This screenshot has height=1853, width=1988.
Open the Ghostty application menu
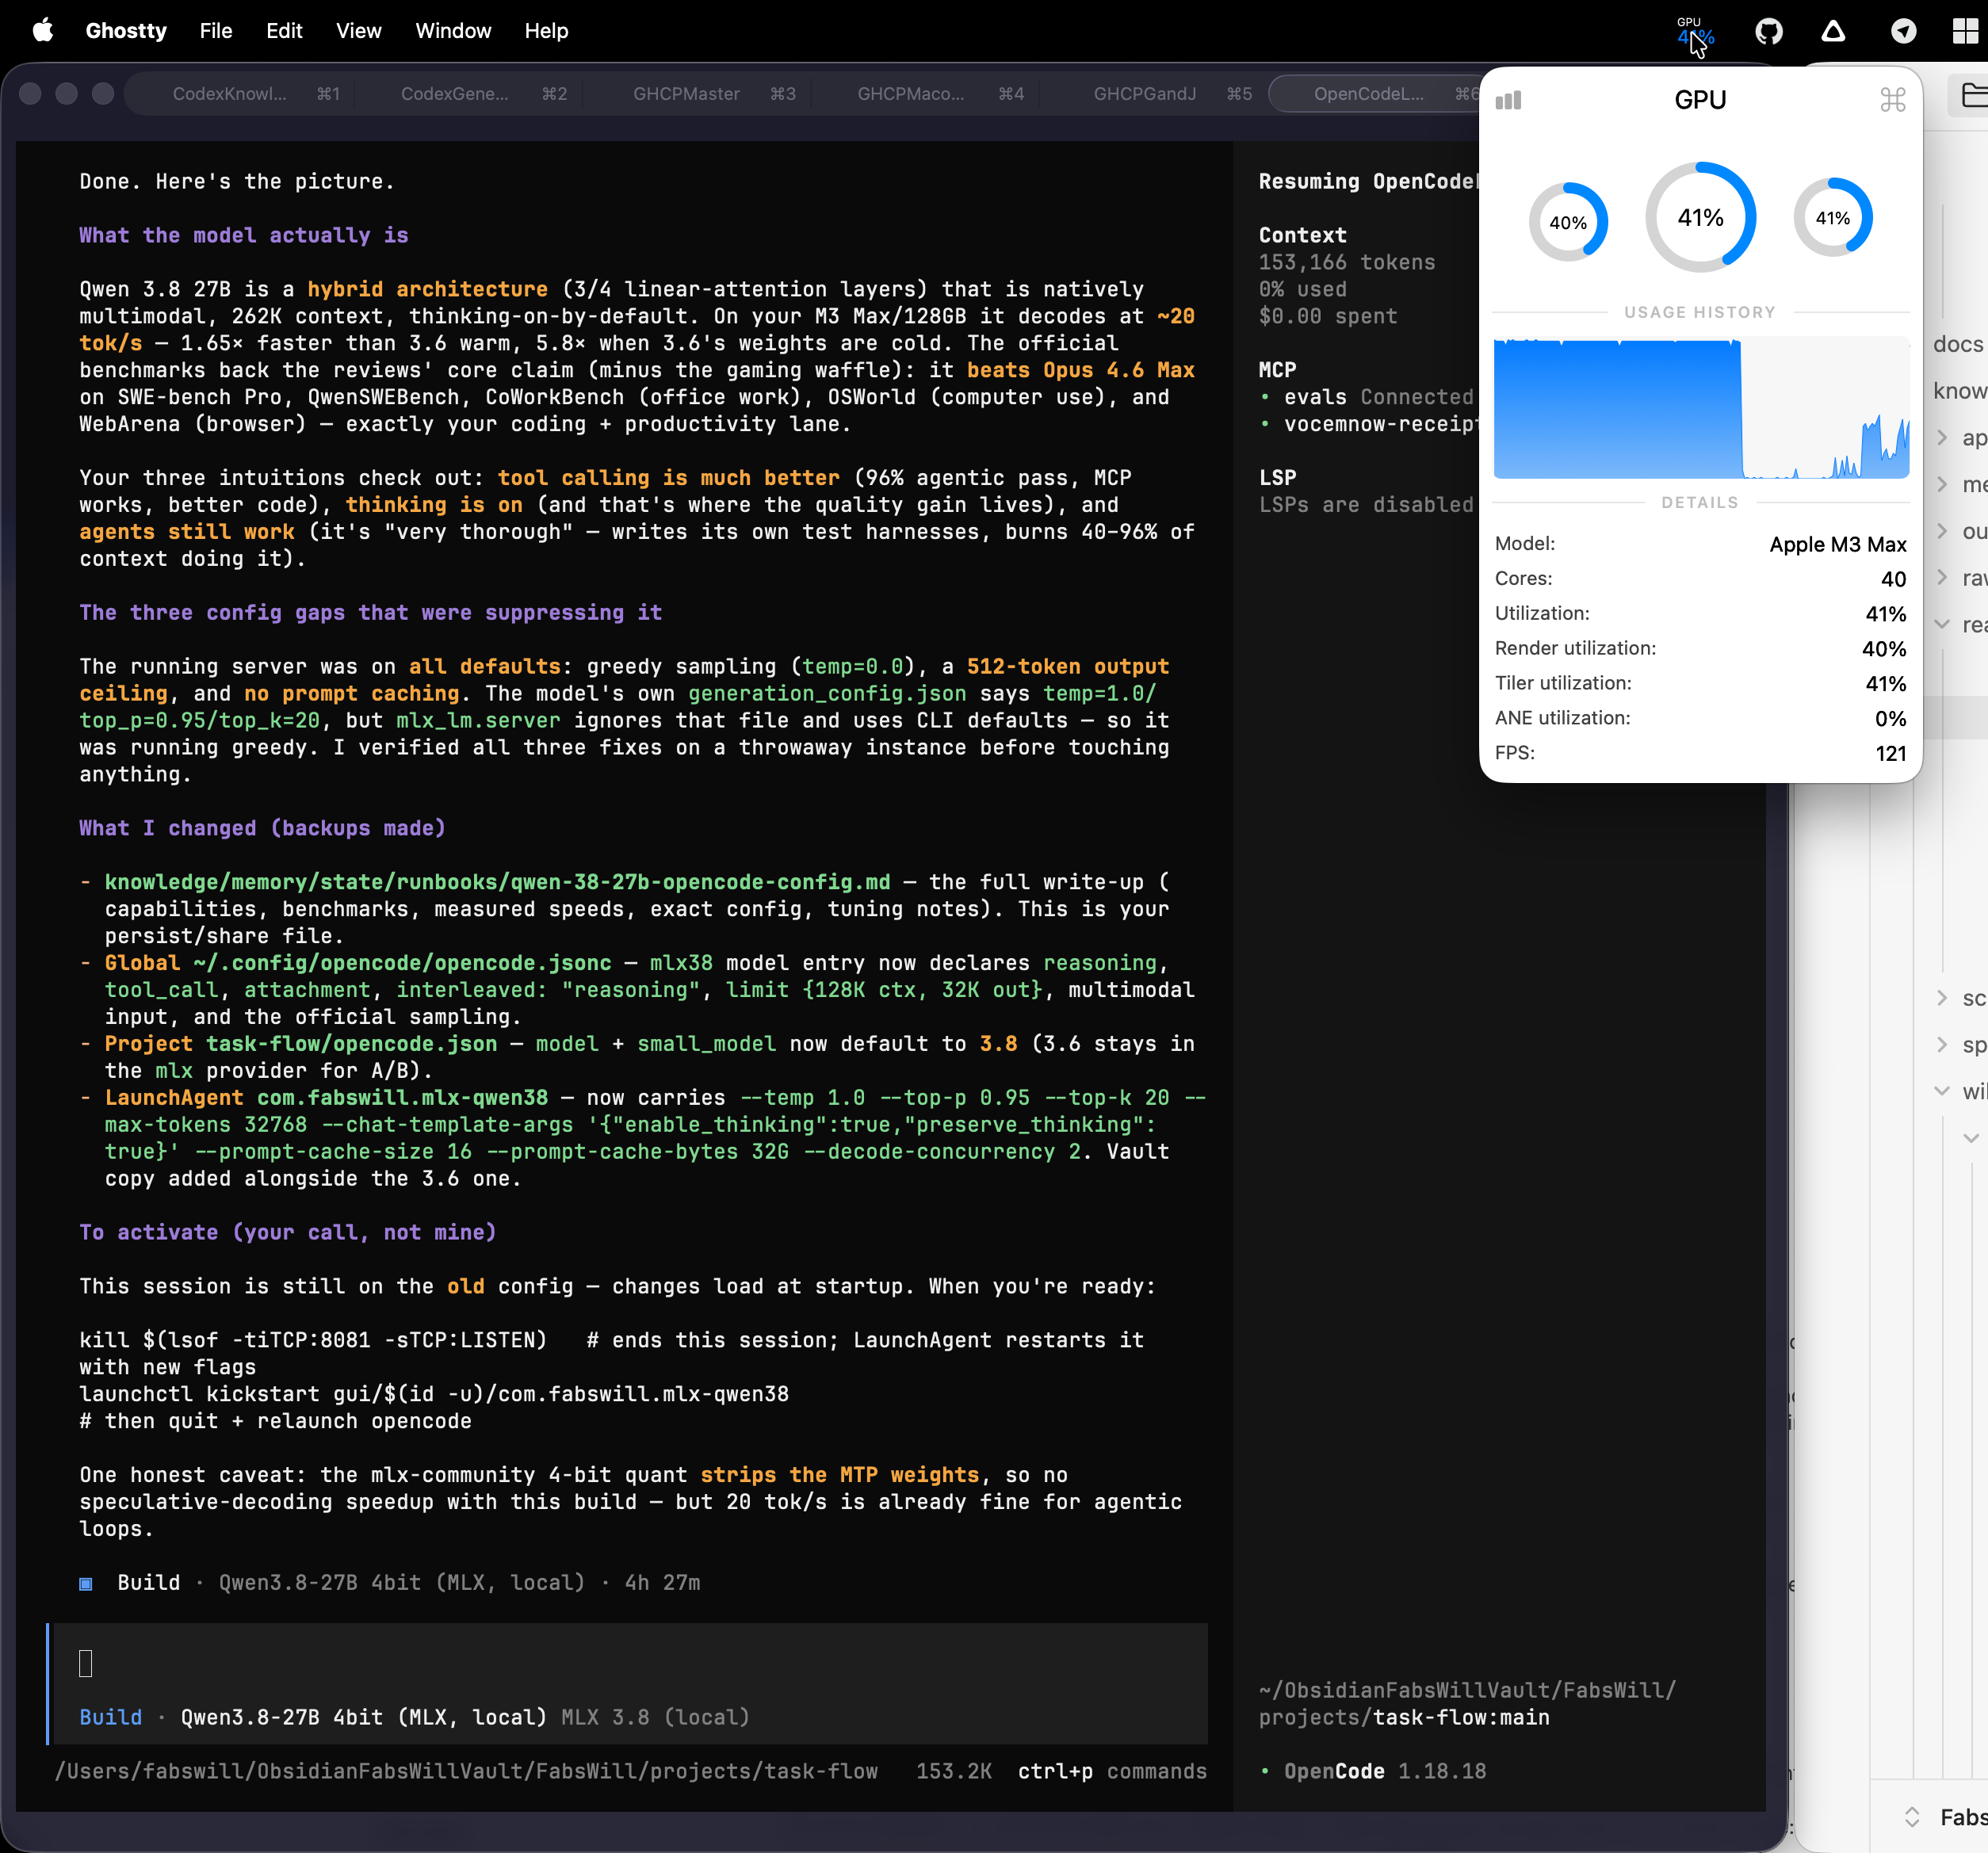click(x=126, y=31)
